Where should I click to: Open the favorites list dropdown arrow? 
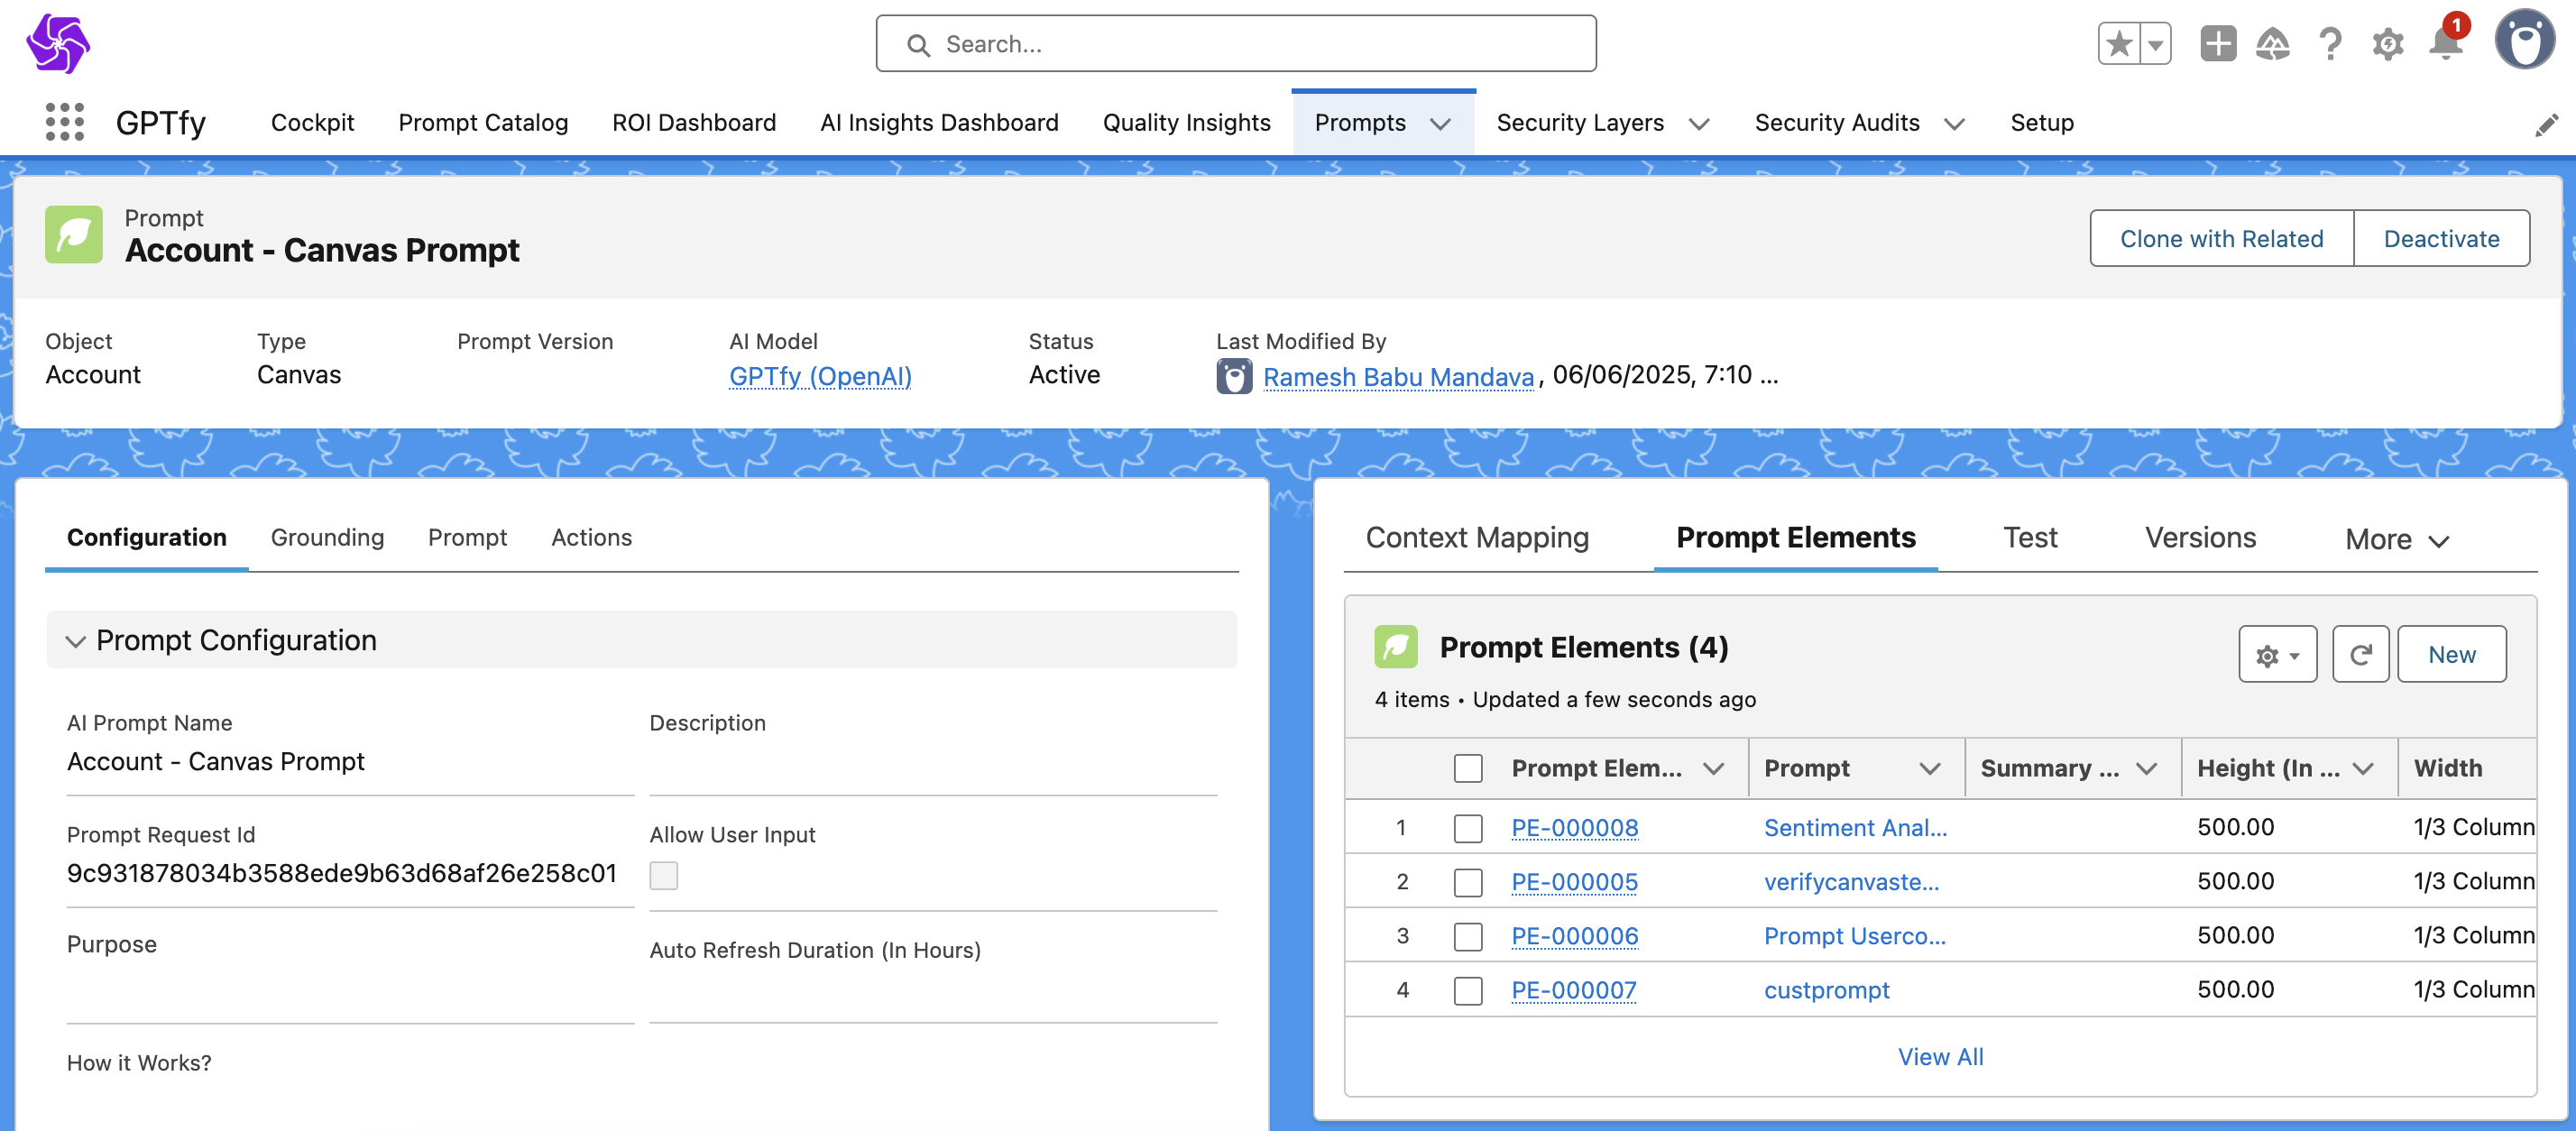[2156, 44]
